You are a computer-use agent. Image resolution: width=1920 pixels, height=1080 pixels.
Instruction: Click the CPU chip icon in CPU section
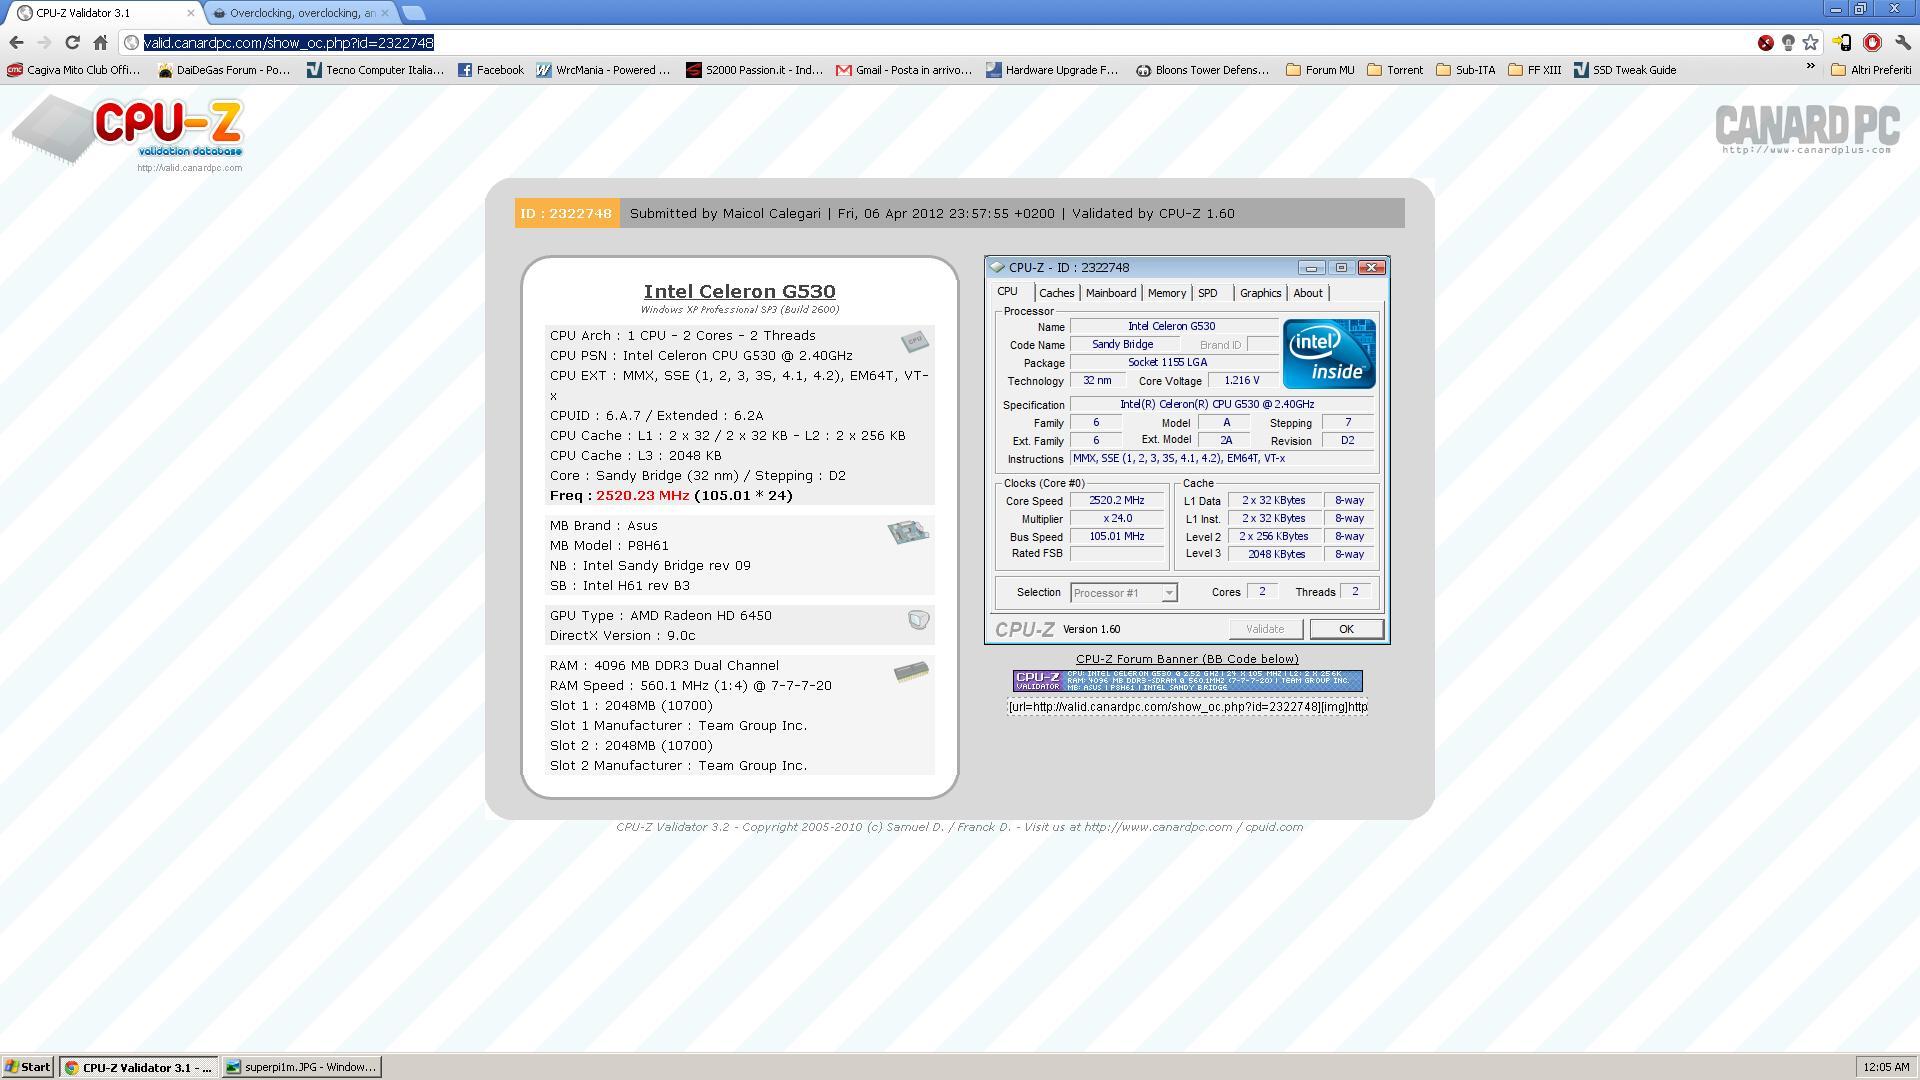pos(914,342)
